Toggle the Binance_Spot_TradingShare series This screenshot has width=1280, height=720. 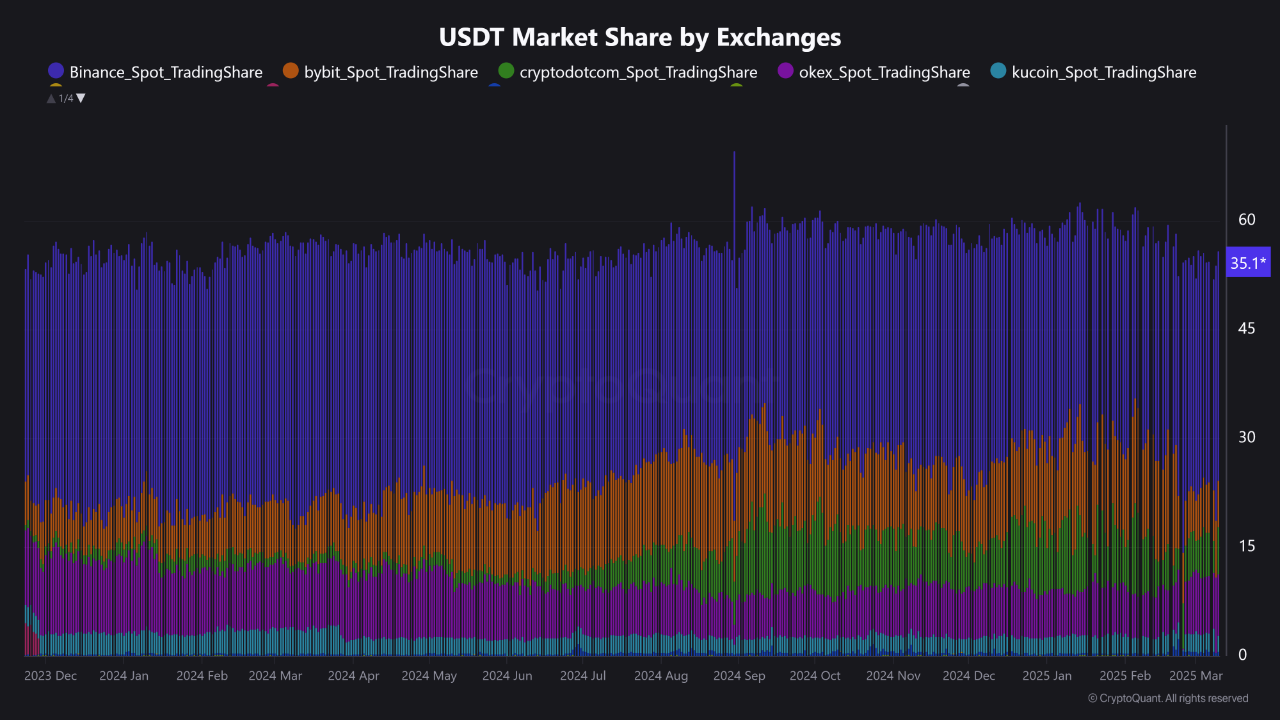tap(165, 72)
